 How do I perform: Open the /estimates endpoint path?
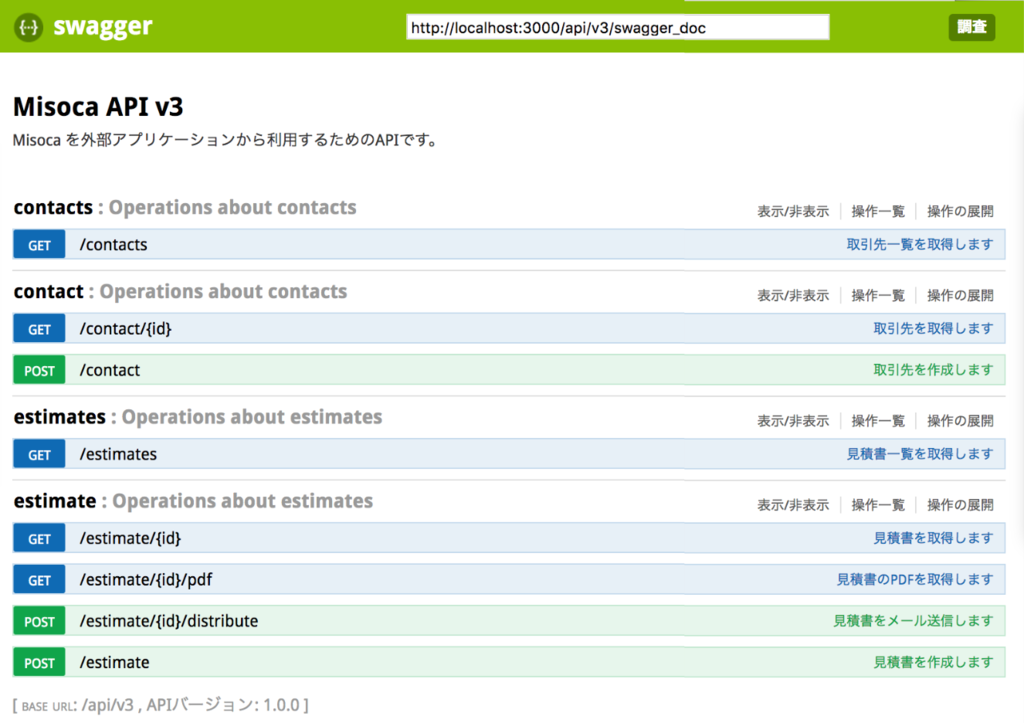(x=118, y=455)
